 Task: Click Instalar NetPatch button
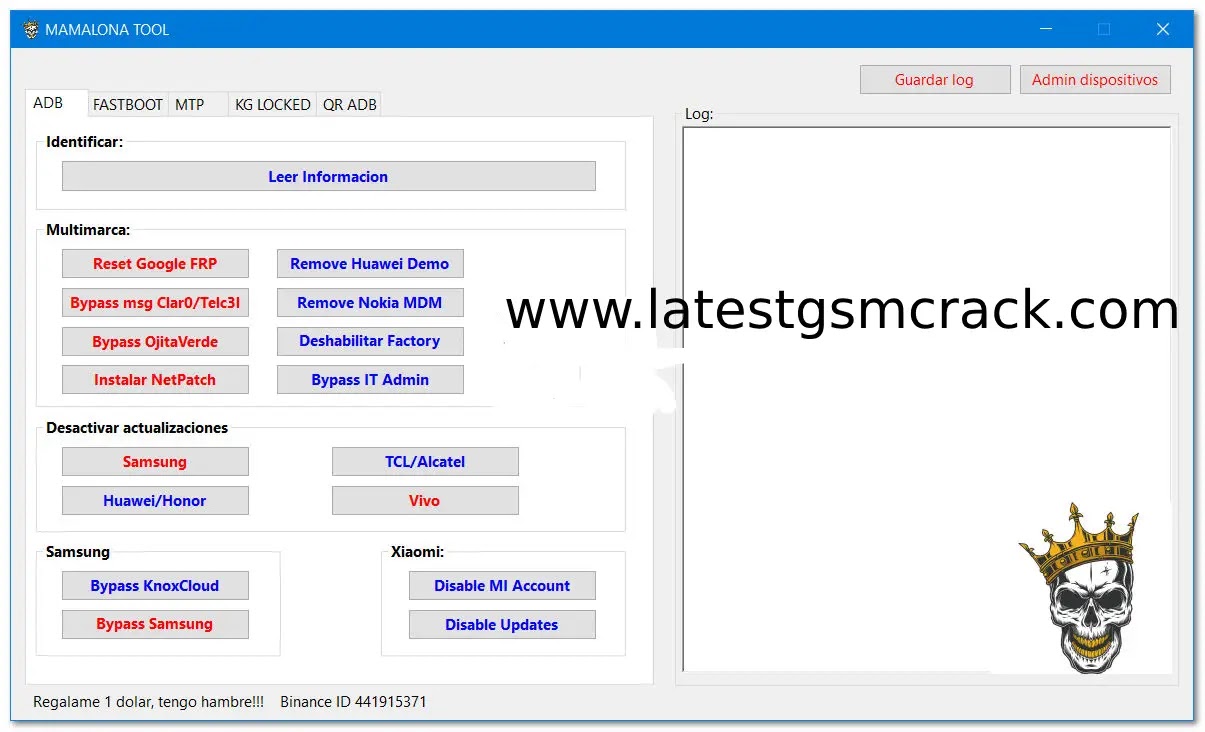pyautogui.click(x=155, y=380)
